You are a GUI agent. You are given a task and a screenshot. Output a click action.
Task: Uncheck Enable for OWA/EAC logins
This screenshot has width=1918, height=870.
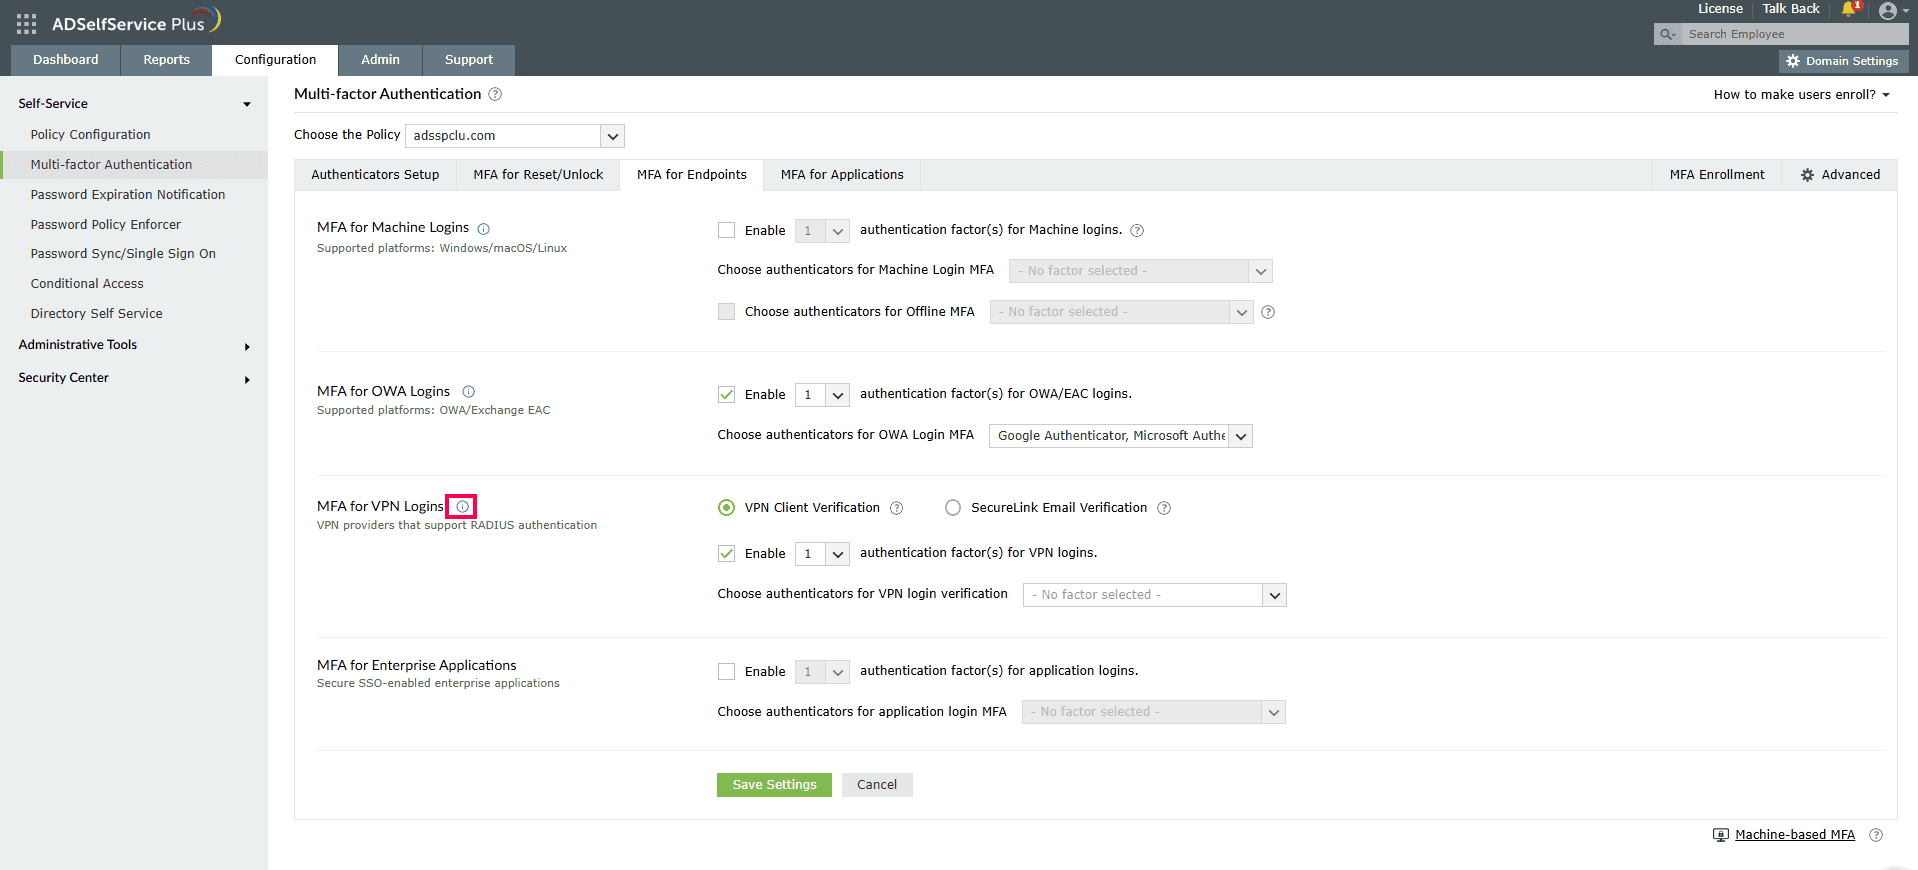pyautogui.click(x=727, y=395)
